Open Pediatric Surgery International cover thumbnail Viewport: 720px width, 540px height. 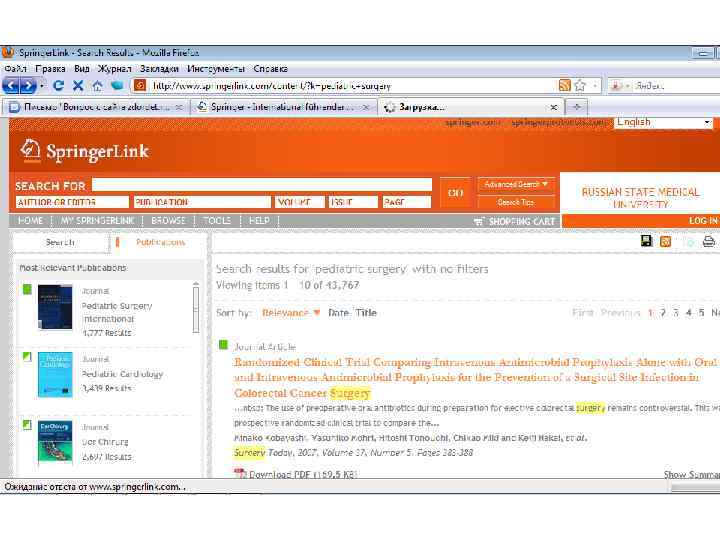coord(55,307)
